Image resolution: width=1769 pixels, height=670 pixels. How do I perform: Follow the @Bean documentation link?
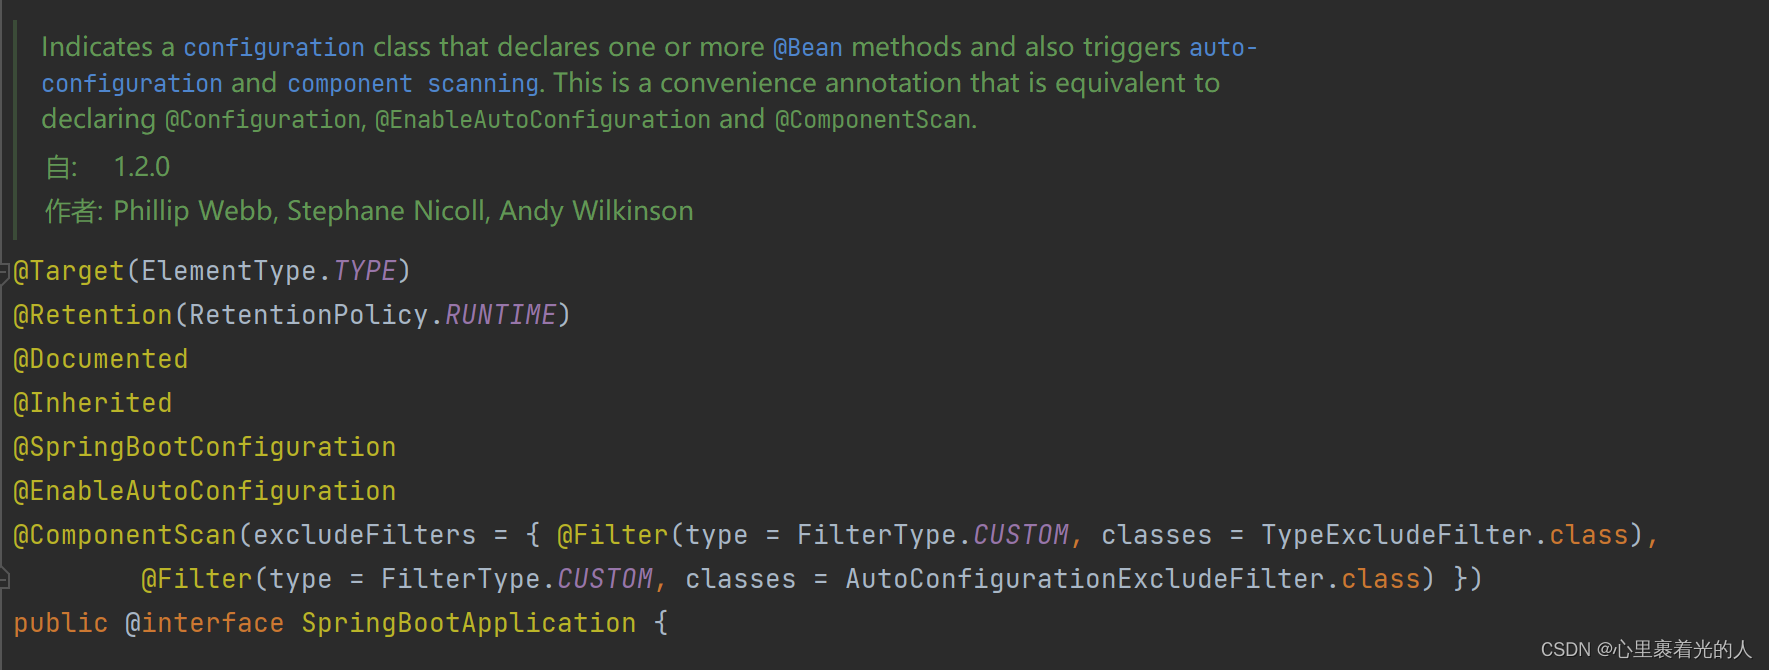coord(807,47)
